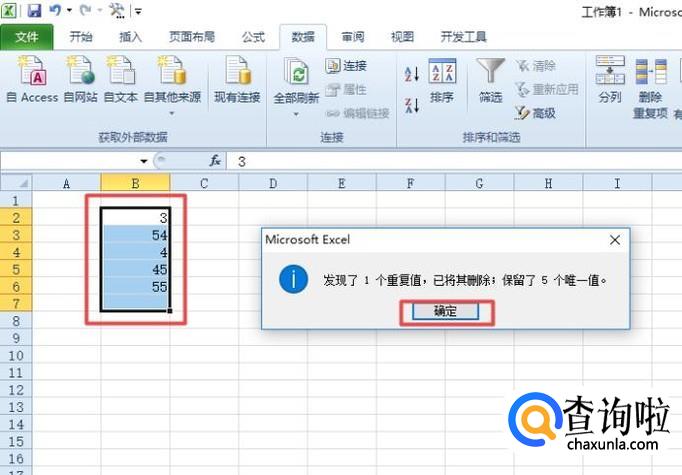
Task: Click cell B3 containing 54
Action: click(135, 235)
